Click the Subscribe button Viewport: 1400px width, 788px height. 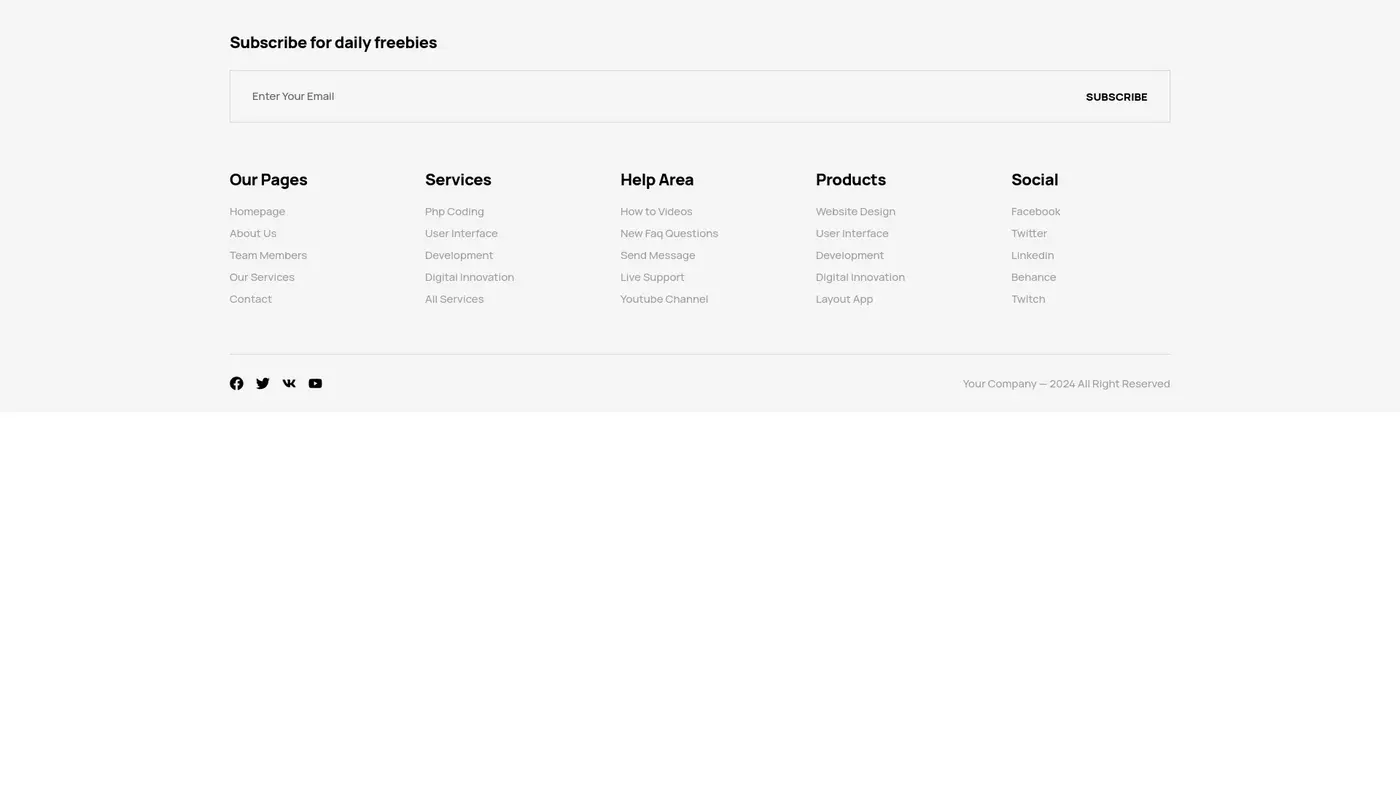pos(1116,97)
